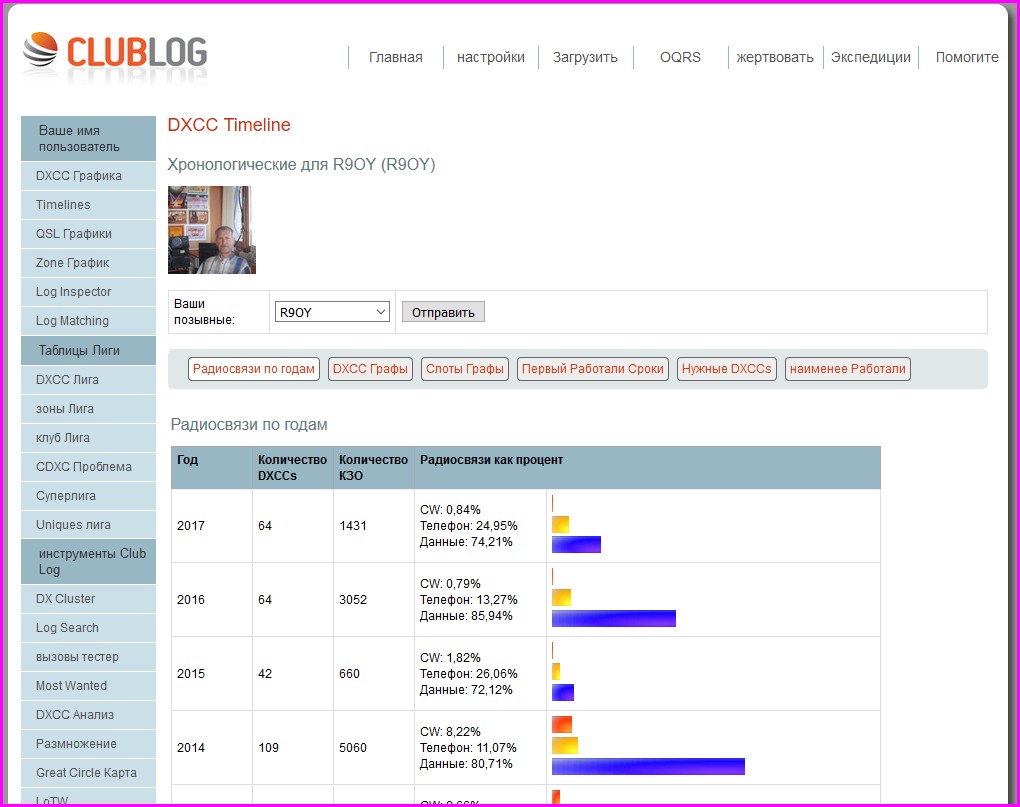
Task: Switch to DXCC Графы tab
Action: point(370,369)
